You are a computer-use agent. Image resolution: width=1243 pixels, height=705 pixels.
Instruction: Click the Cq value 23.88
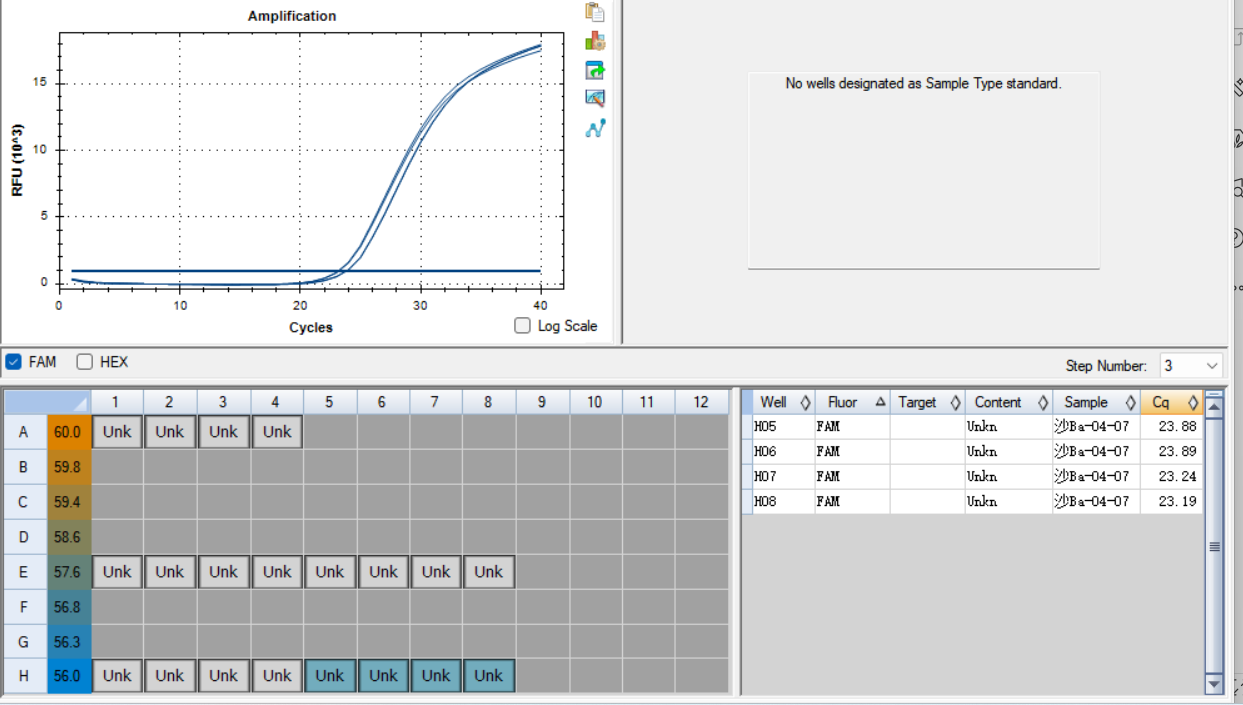[x=1178, y=426]
